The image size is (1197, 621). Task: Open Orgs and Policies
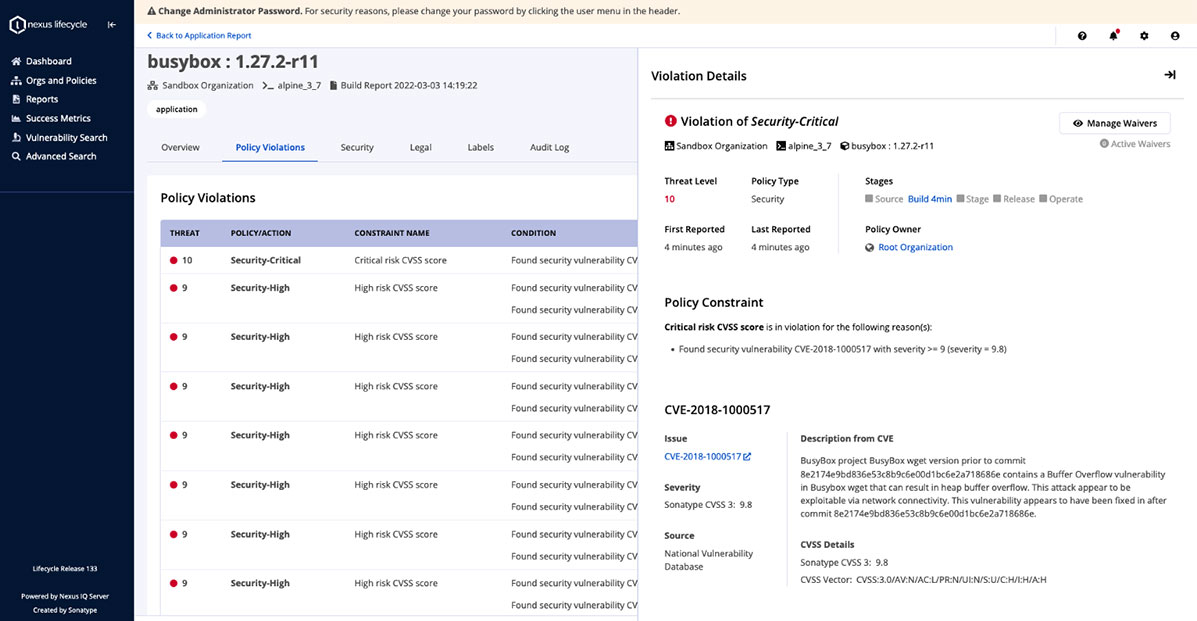tap(53, 80)
